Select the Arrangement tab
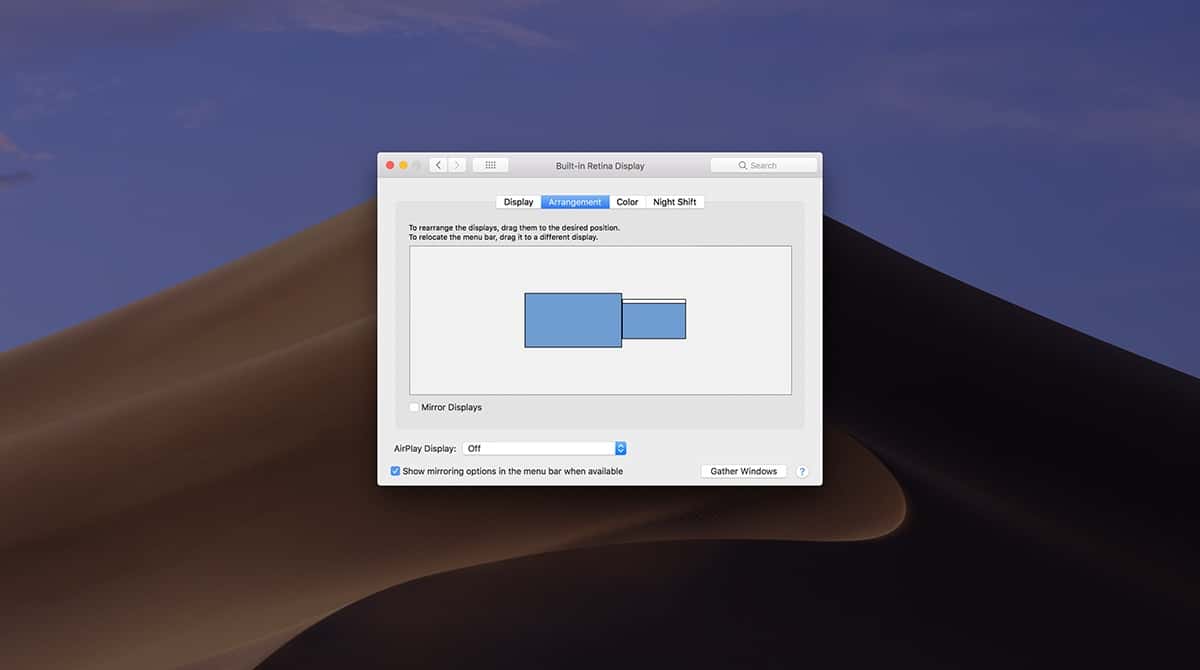Viewport: 1200px width, 670px height. coord(574,201)
